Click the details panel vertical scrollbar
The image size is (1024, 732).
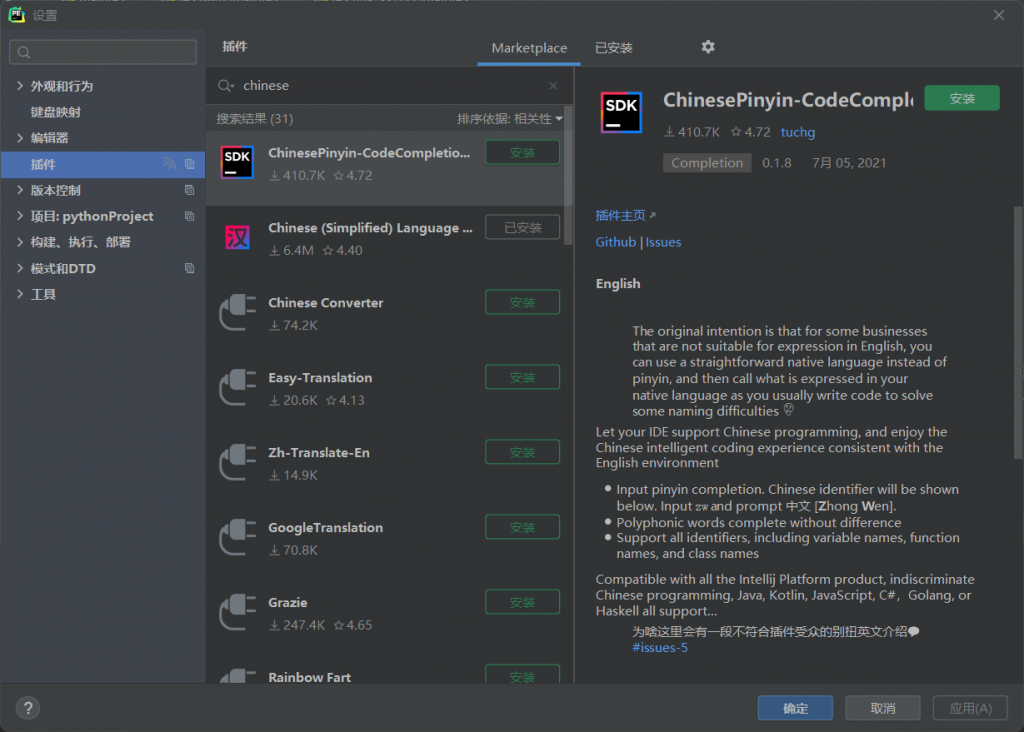[1017, 332]
